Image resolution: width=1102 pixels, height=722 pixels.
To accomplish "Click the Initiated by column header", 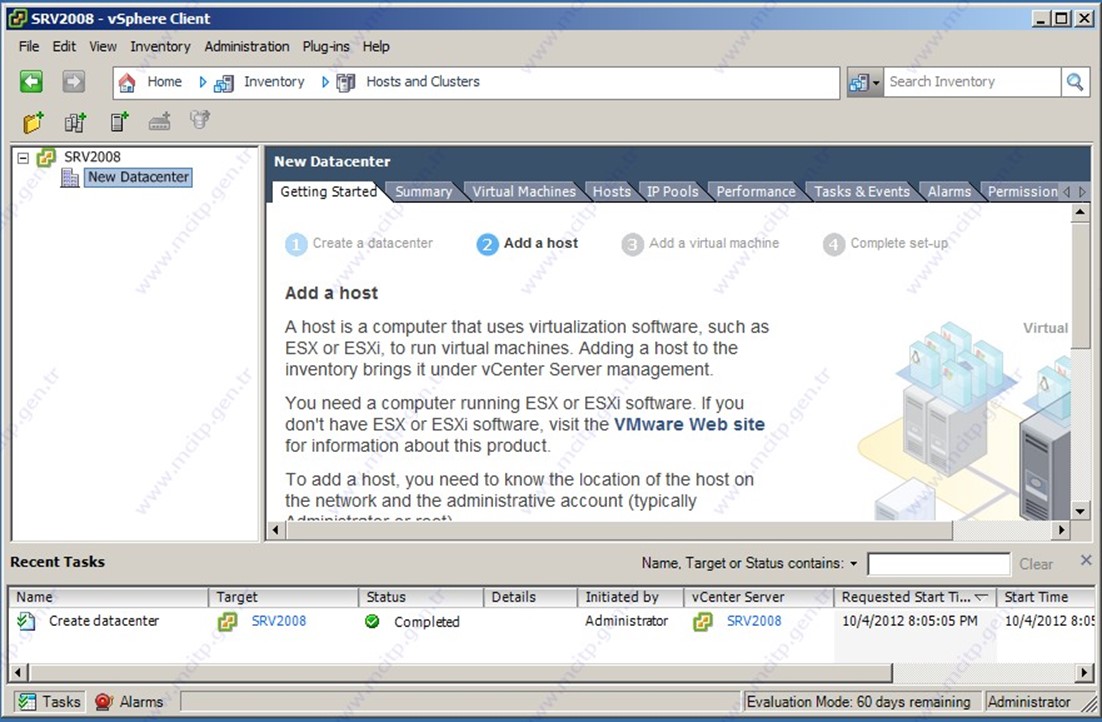I will pyautogui.click(x=630, y=597).
